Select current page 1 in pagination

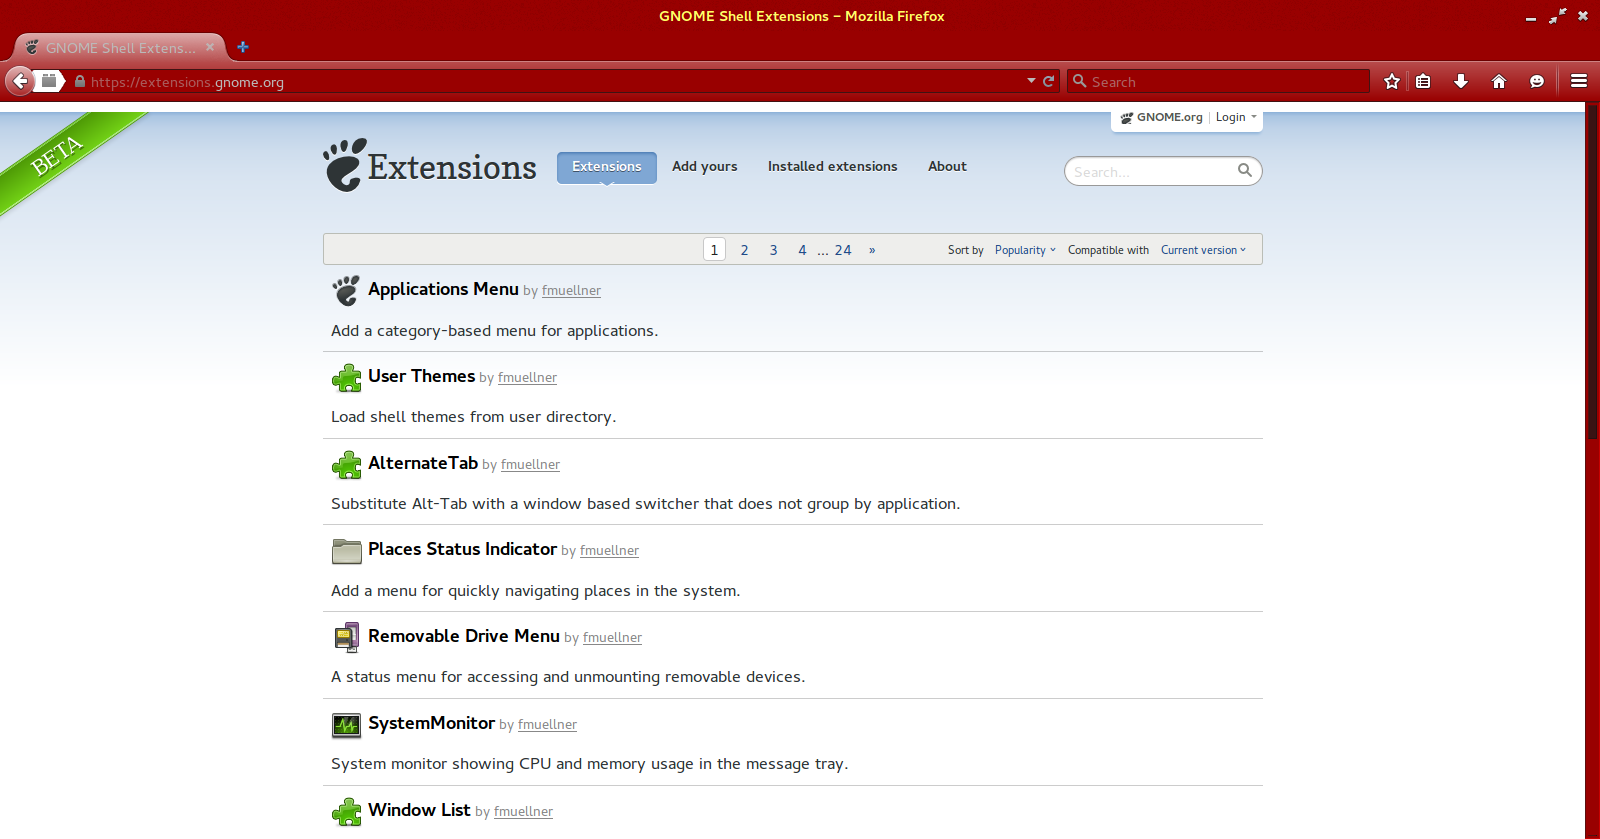point(714,250)
